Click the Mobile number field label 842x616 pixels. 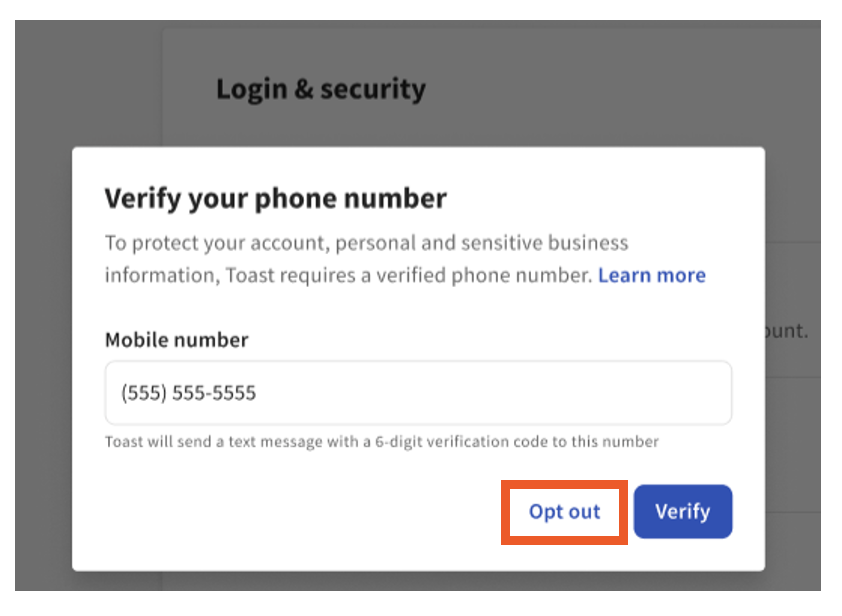click(x=176, y=340)
